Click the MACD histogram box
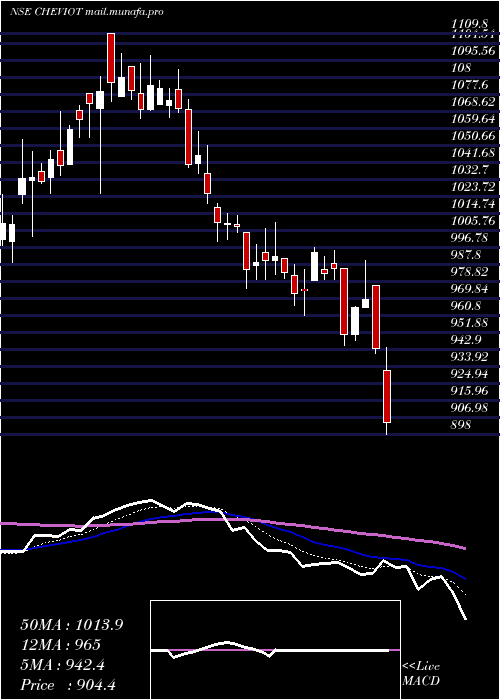500x700 pixels. click(275, 650)
